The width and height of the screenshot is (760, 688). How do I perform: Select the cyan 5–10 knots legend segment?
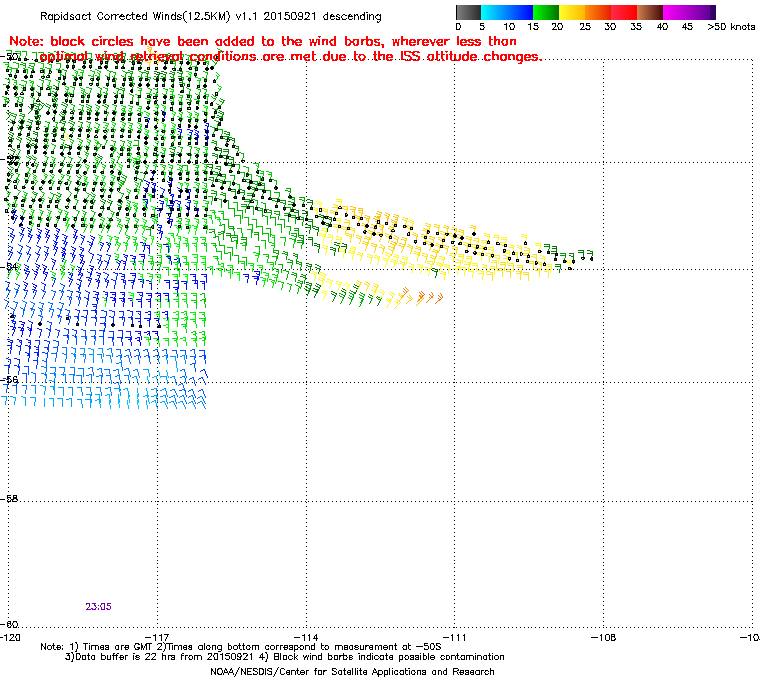[494, 12]
